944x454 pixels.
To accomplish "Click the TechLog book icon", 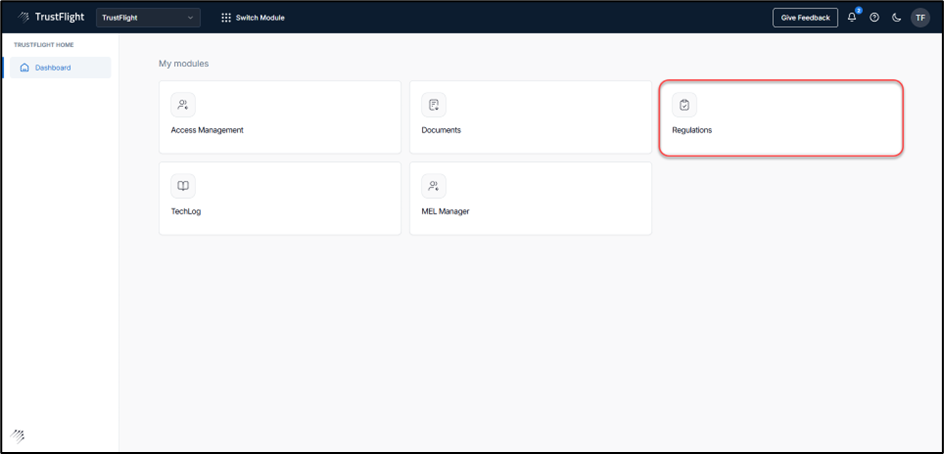I will click(183, 186).
